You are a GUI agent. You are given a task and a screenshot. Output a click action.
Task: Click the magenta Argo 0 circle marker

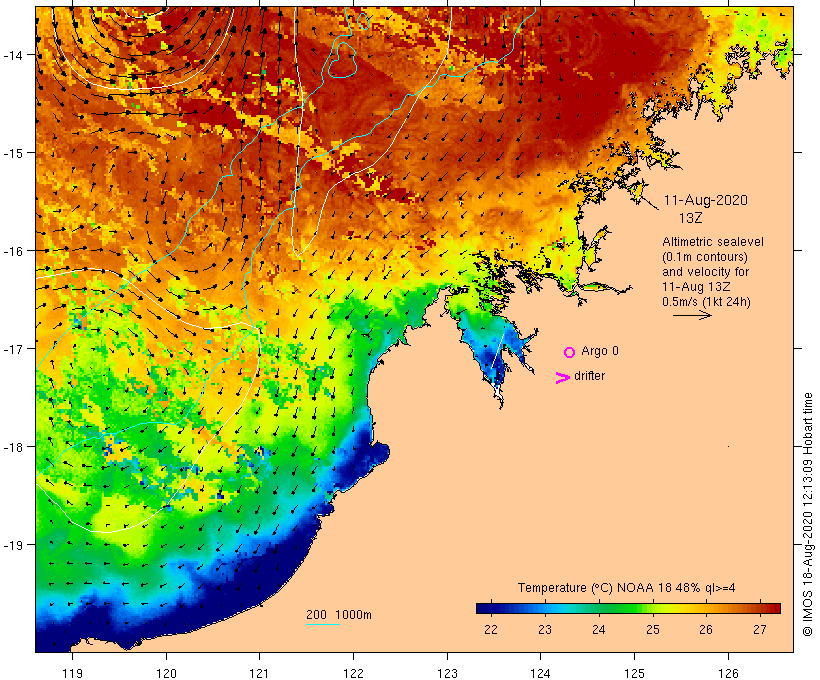pos(569,352)
